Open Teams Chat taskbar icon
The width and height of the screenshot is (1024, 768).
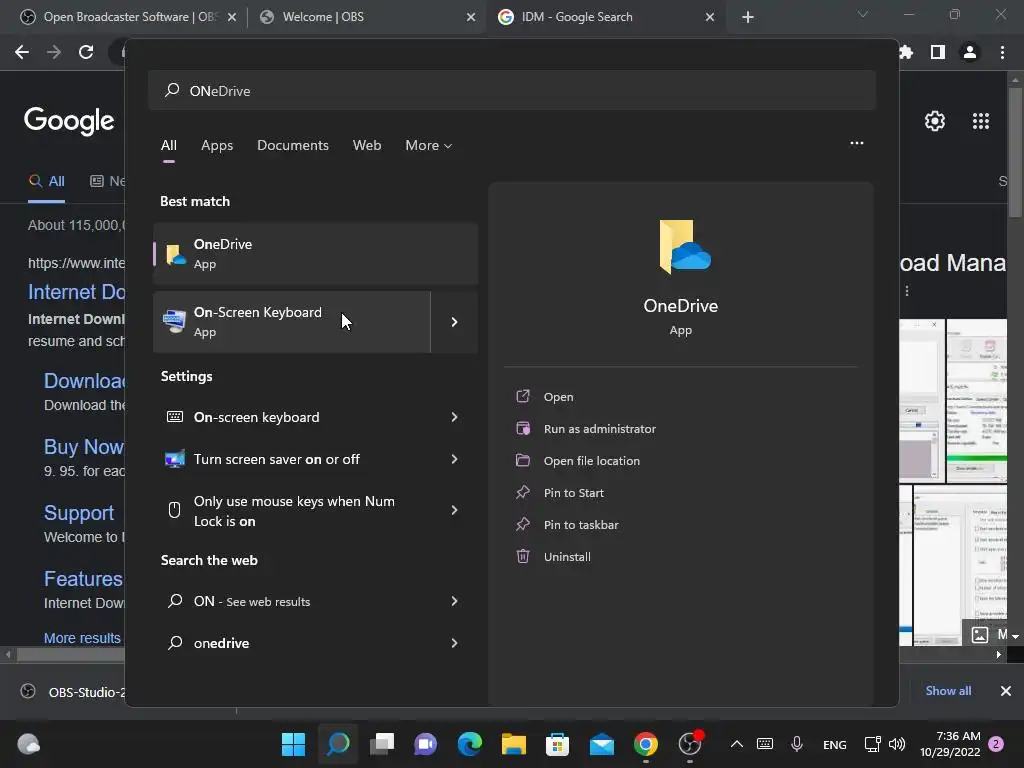(x=426, y=744)
